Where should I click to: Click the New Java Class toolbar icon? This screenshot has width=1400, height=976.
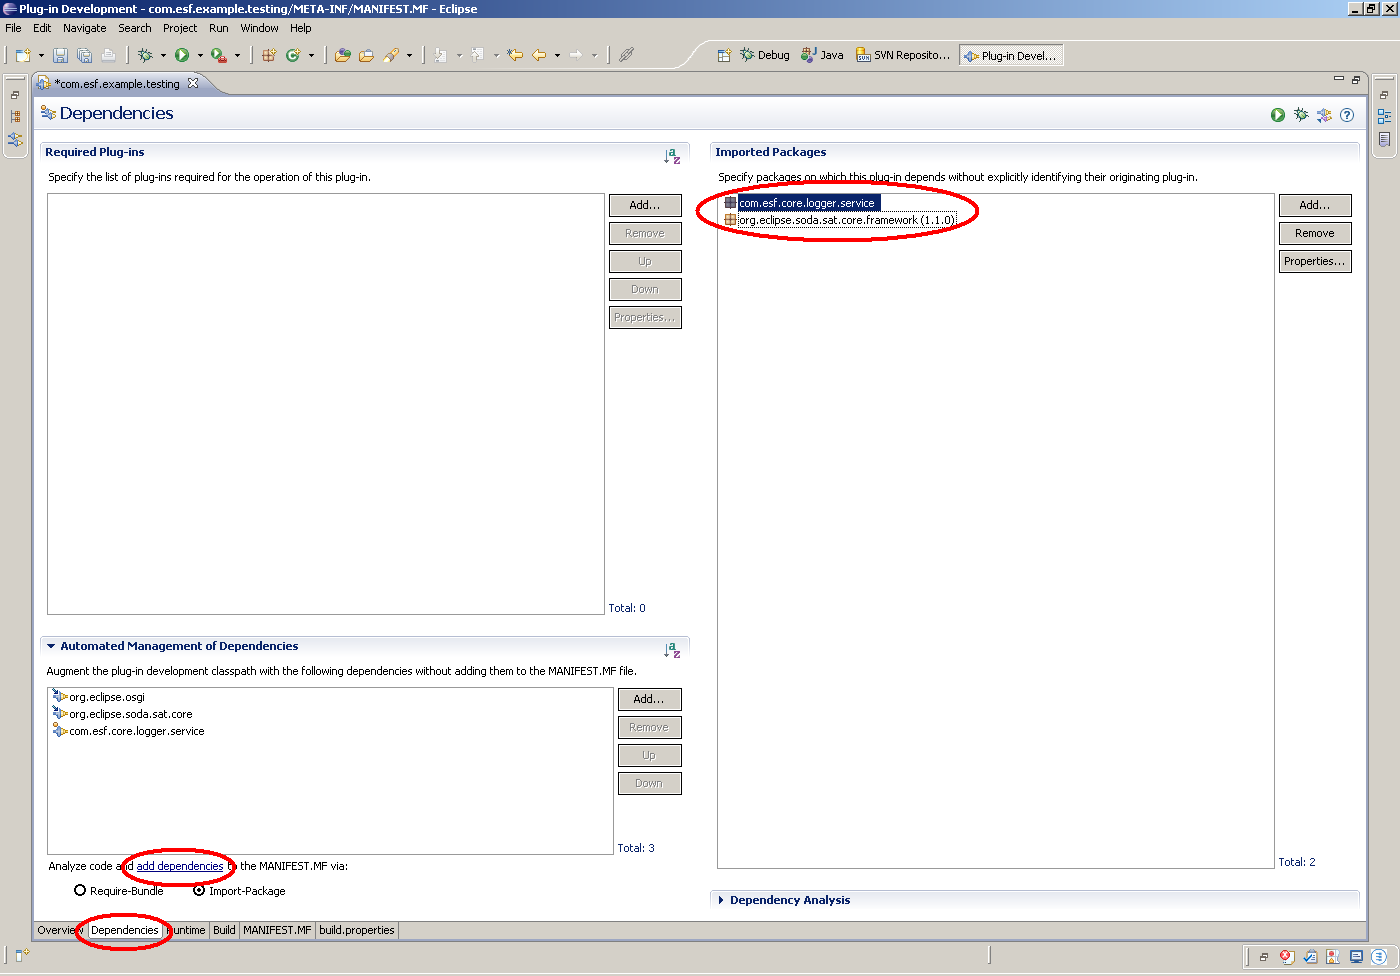(x=293, y=55)
